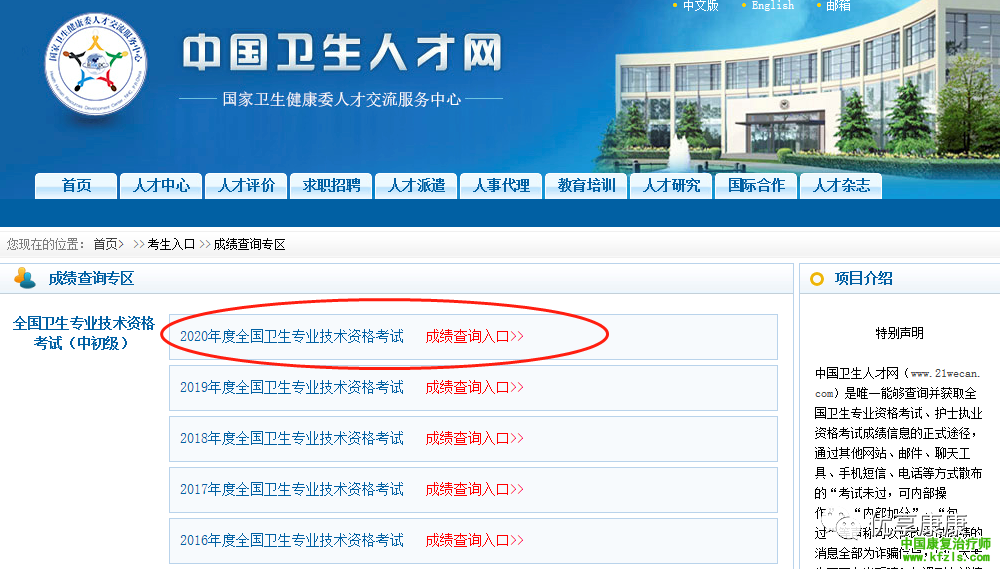Open the 人才中心 navigation tab
Screen dimensions: 1000x569
point(161,186)
